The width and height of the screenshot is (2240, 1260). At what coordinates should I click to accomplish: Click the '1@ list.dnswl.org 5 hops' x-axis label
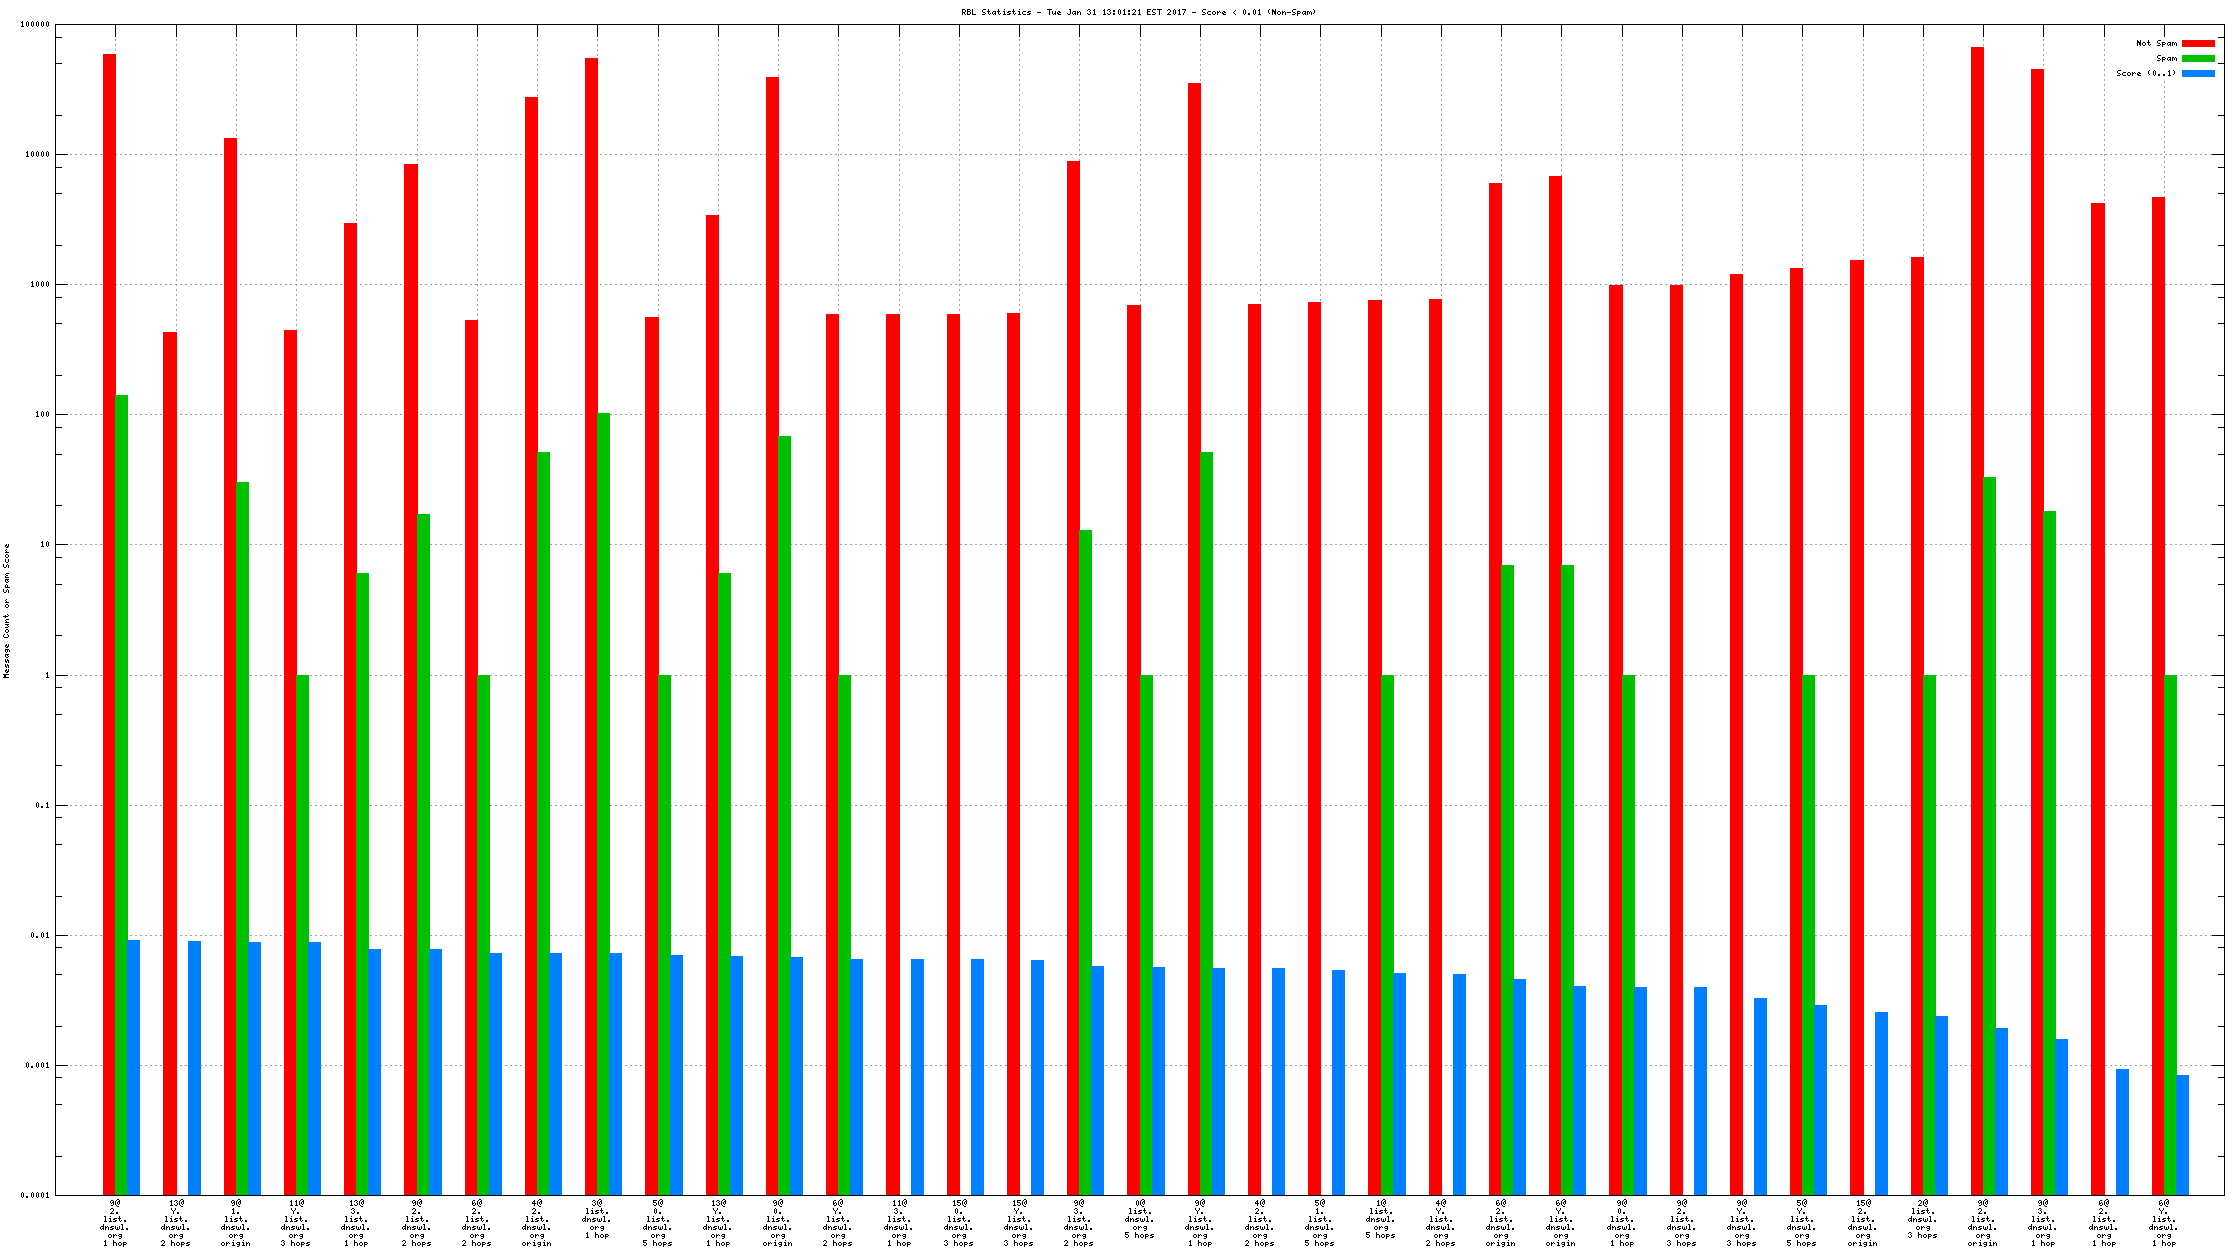1380,1219
